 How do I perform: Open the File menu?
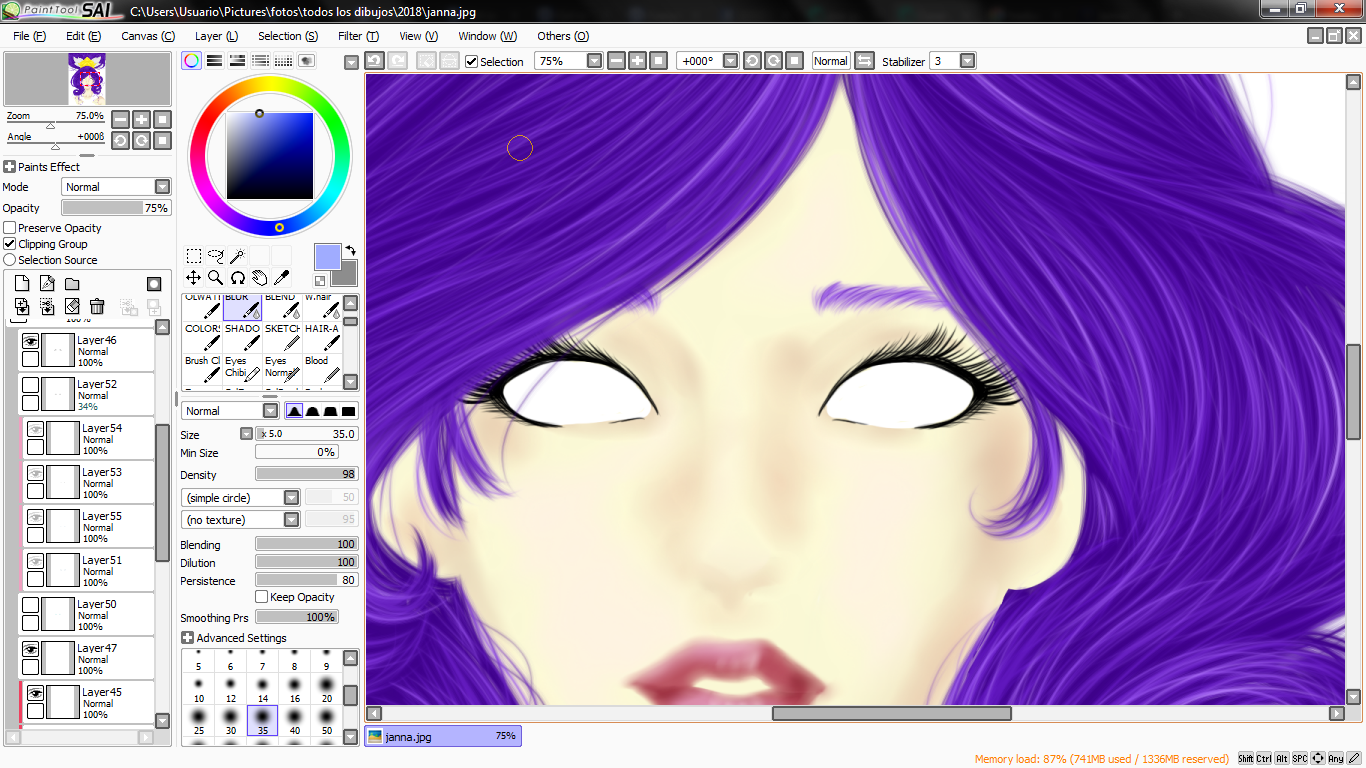30,36
